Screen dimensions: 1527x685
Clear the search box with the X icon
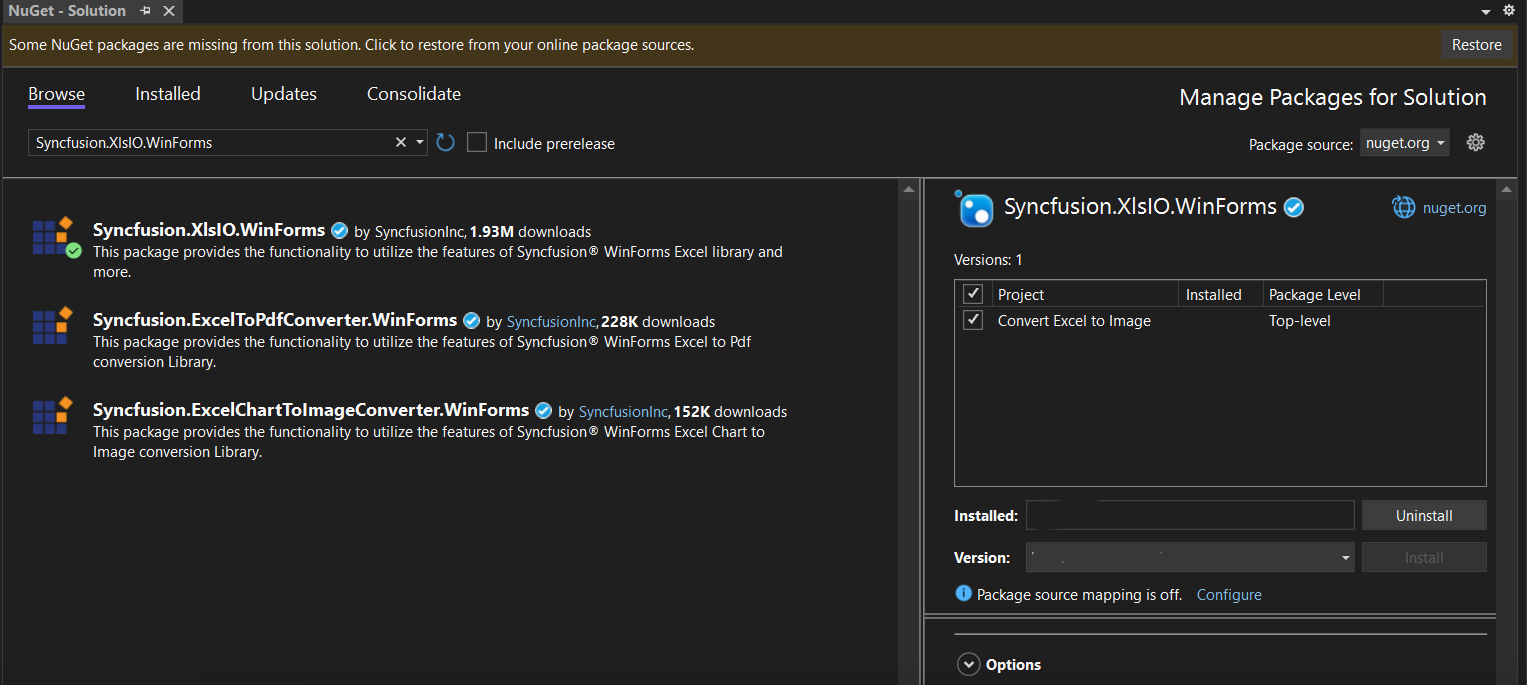tap(401, 143)
